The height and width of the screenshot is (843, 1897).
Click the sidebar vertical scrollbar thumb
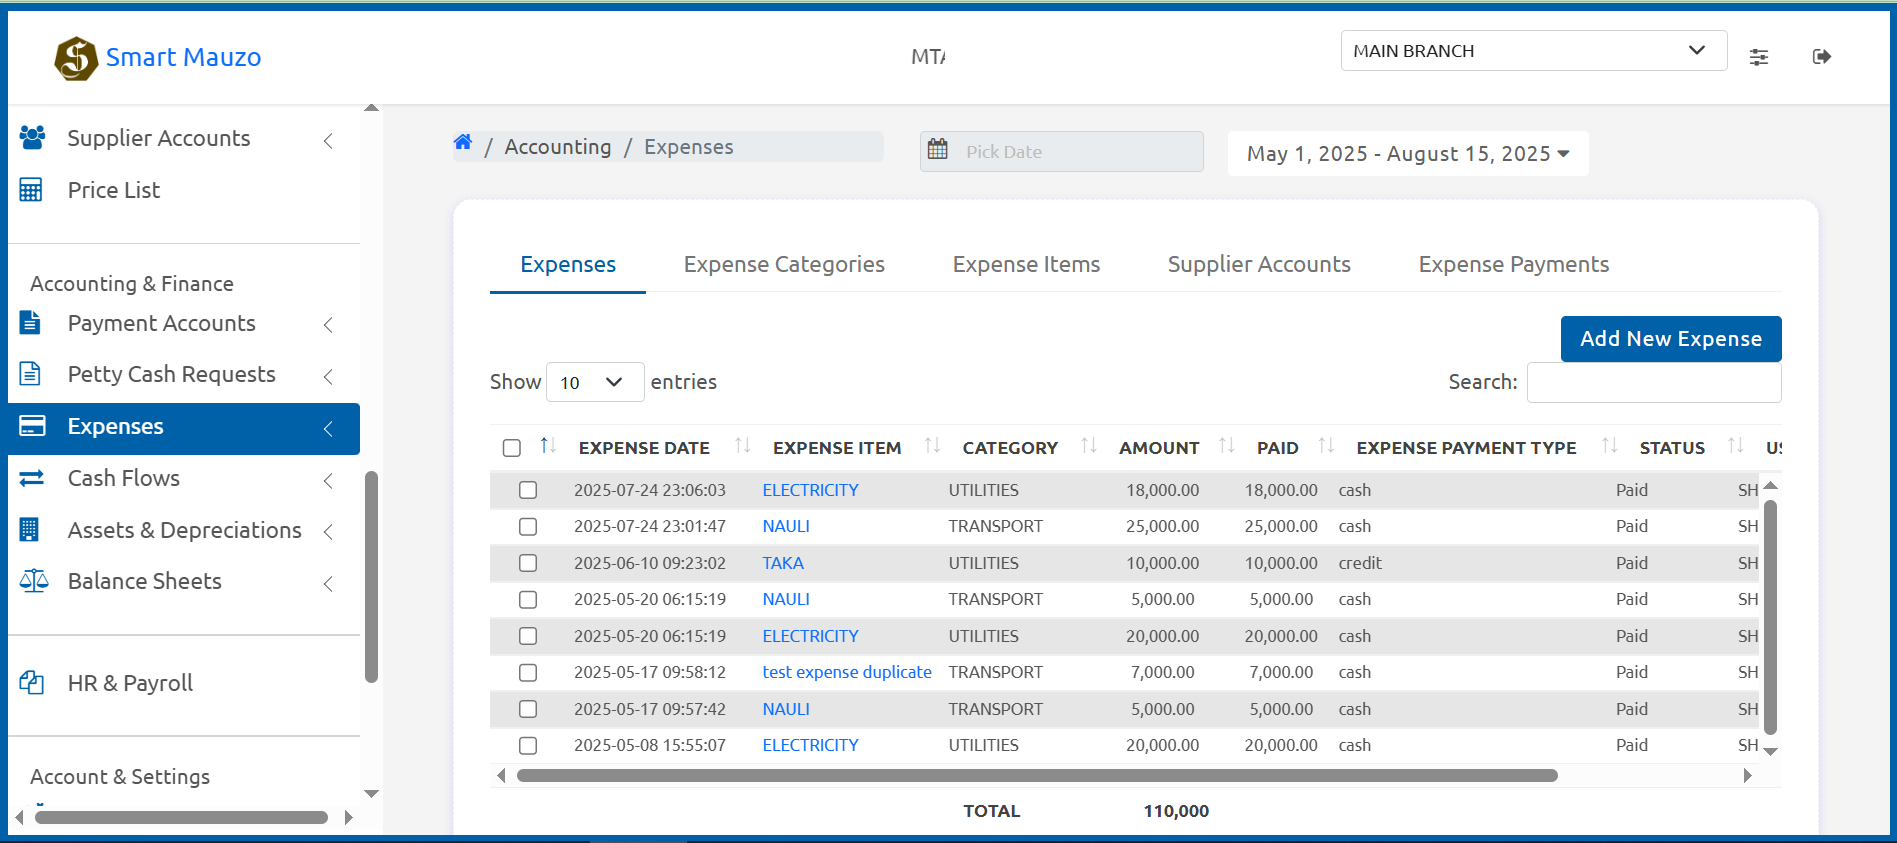tap(371, 577)
